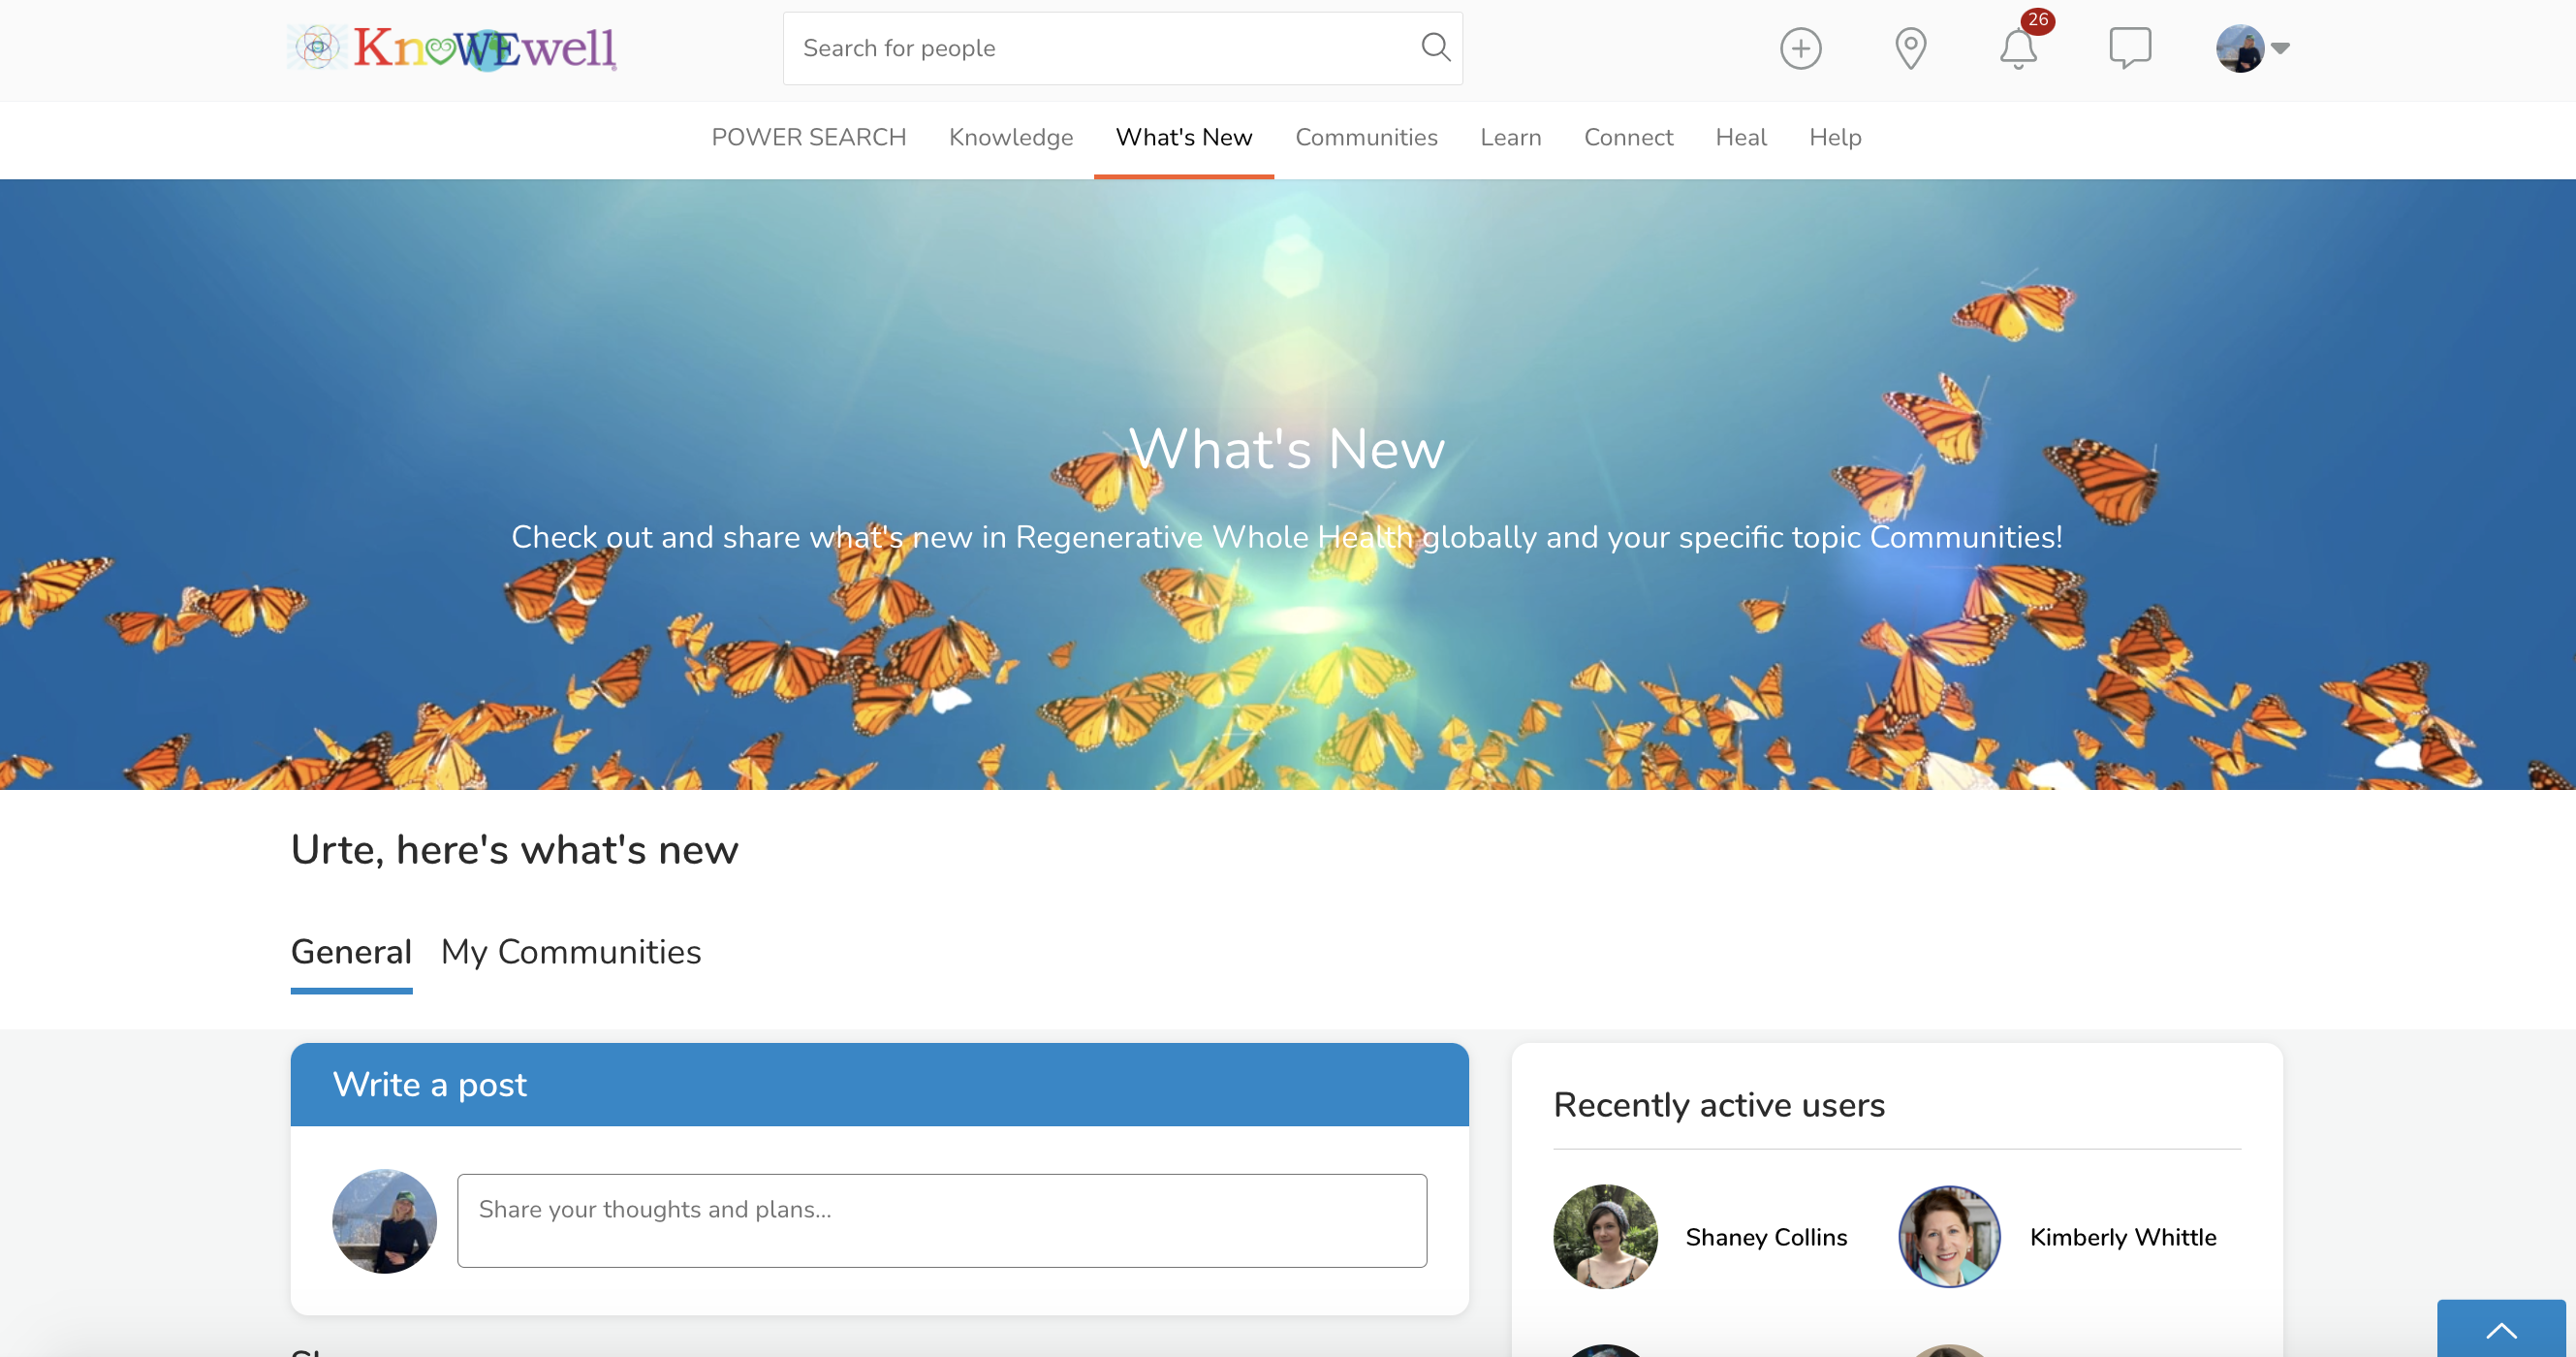Go to Communities in the navigation

tap(1366, 137)
